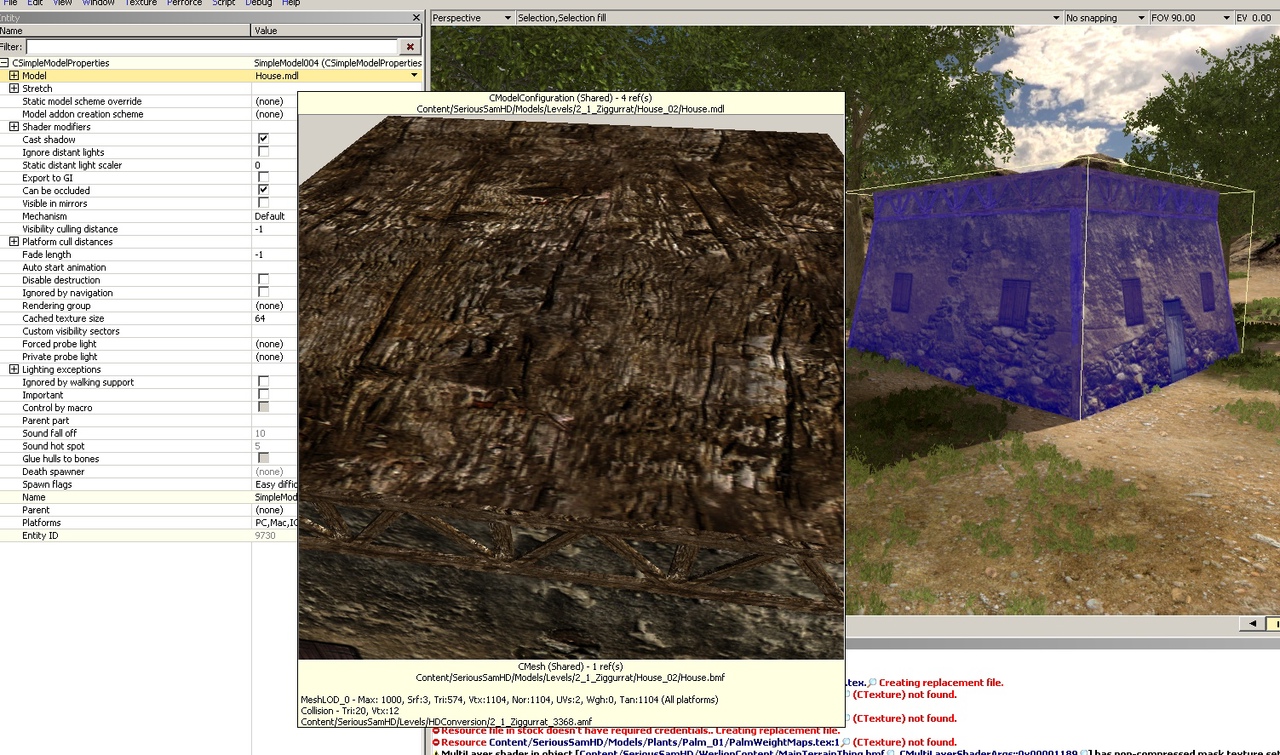Expand Shader modifiers property

pyautogui.click(x=14, y=127)
